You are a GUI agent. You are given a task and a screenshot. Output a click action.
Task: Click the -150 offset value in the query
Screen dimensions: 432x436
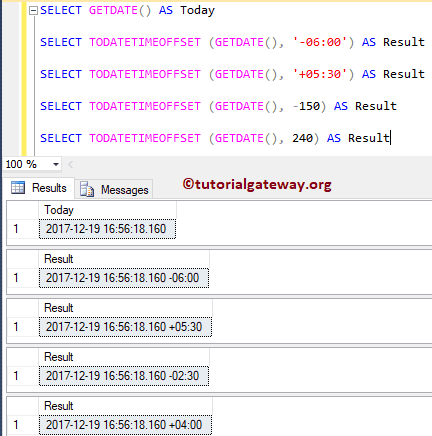[306, 106]
